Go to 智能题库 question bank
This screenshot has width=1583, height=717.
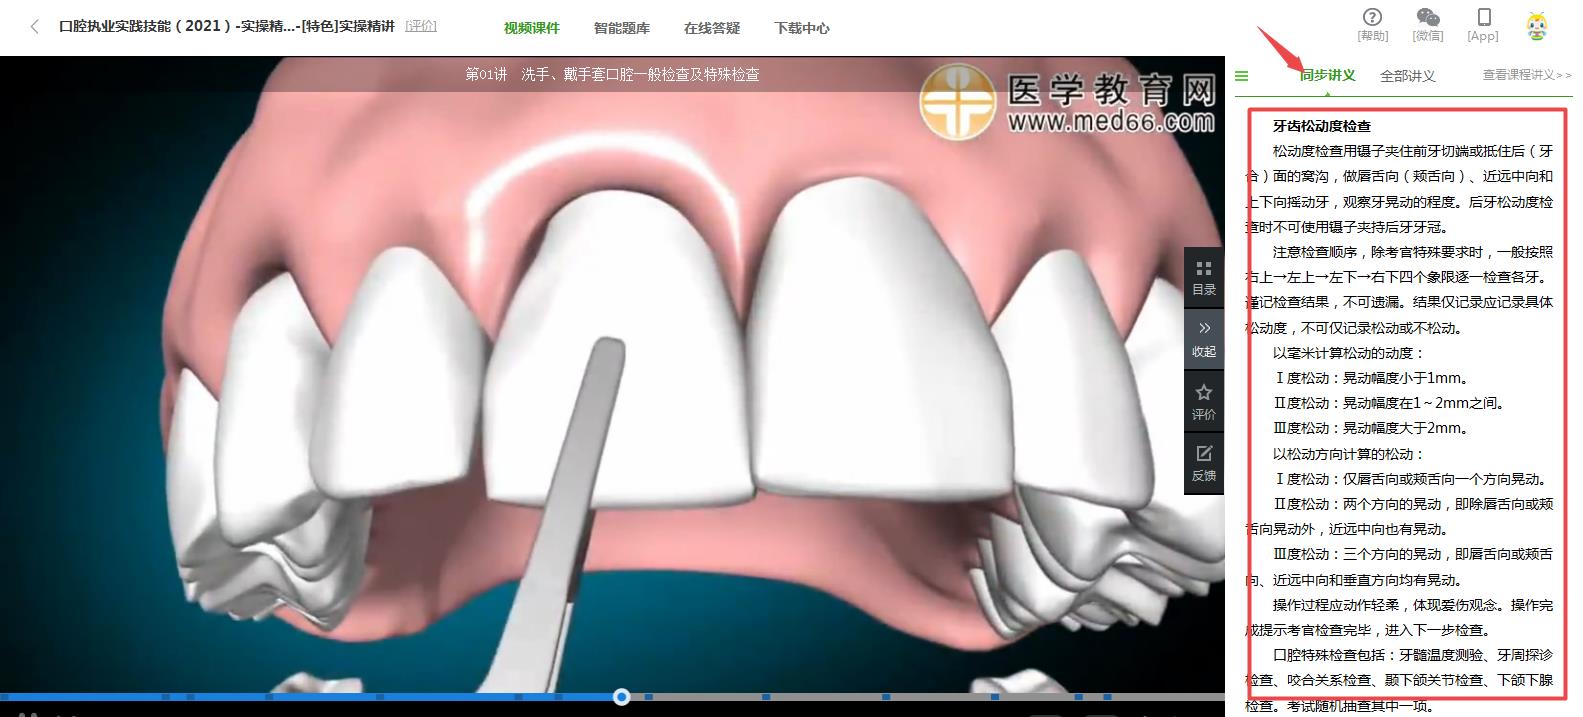[621, 28]
